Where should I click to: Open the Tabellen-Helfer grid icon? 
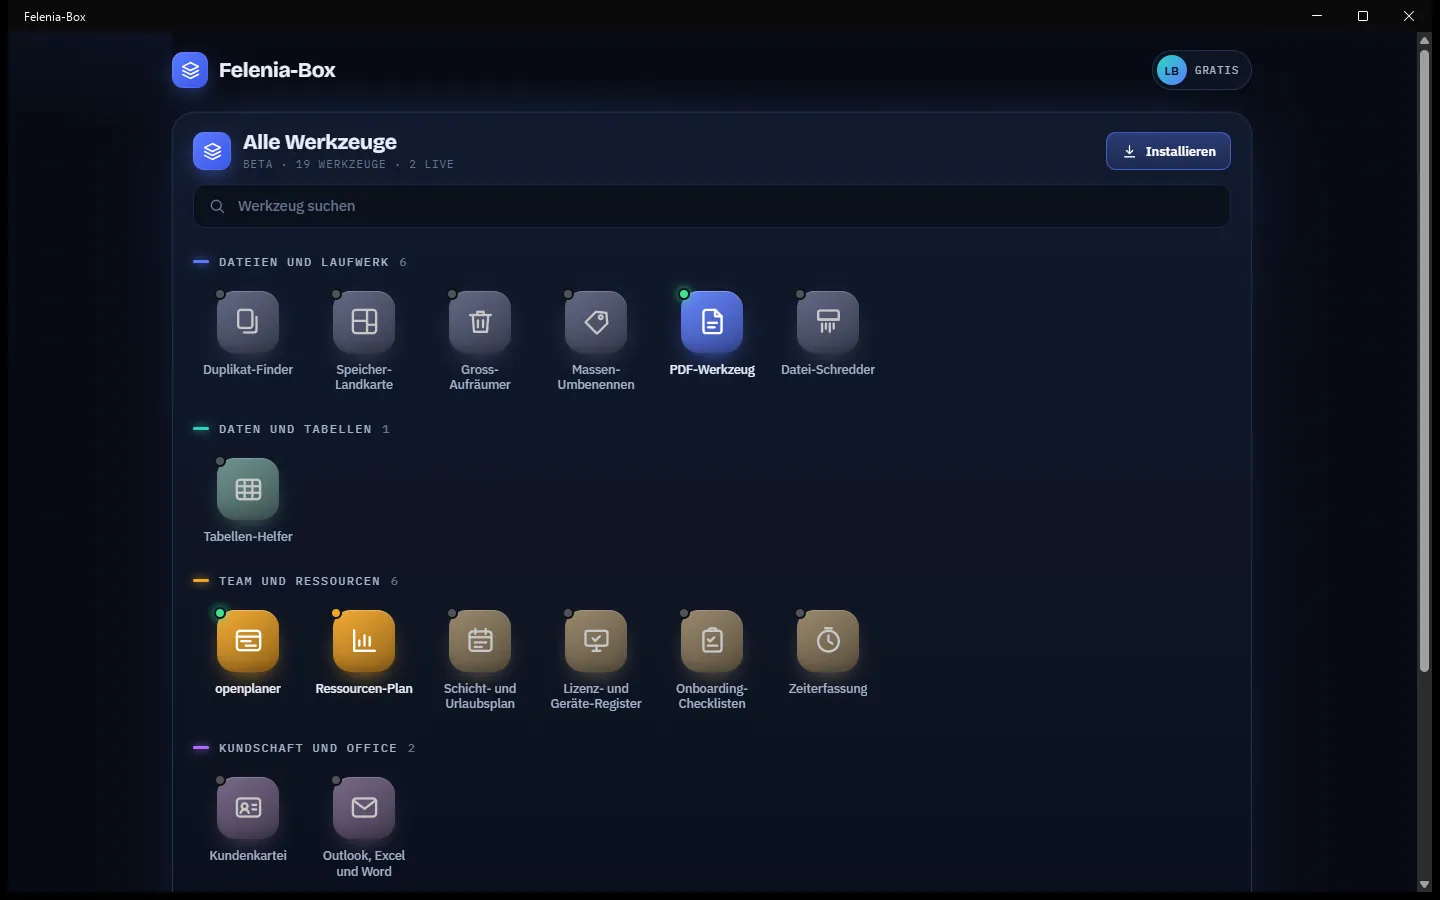(248, 489)
